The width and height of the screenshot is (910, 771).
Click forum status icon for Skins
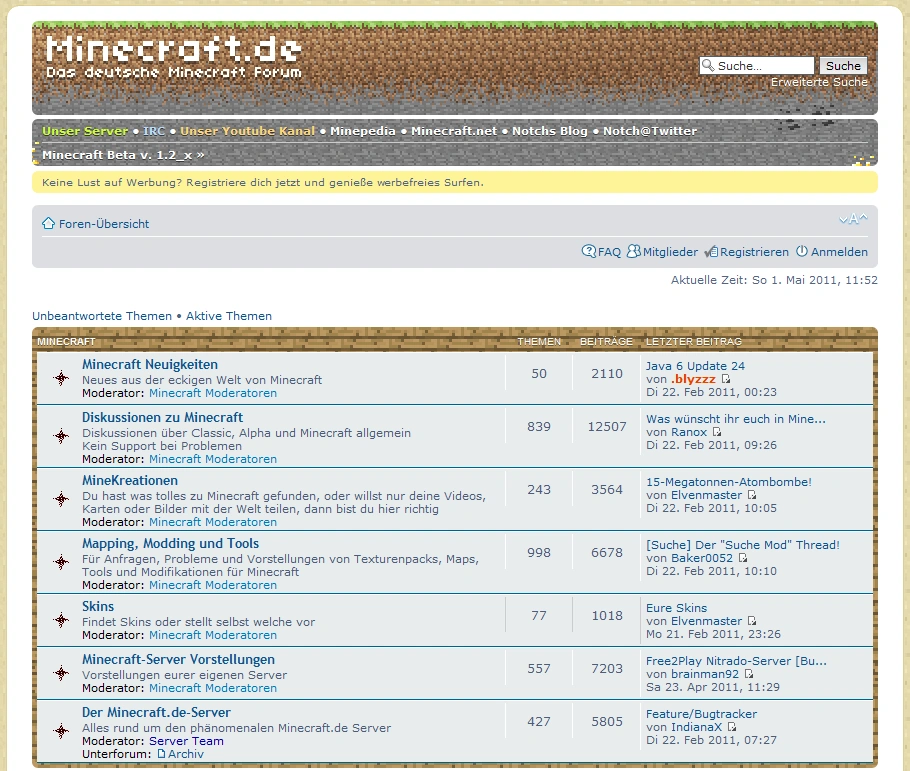[61, 620]
